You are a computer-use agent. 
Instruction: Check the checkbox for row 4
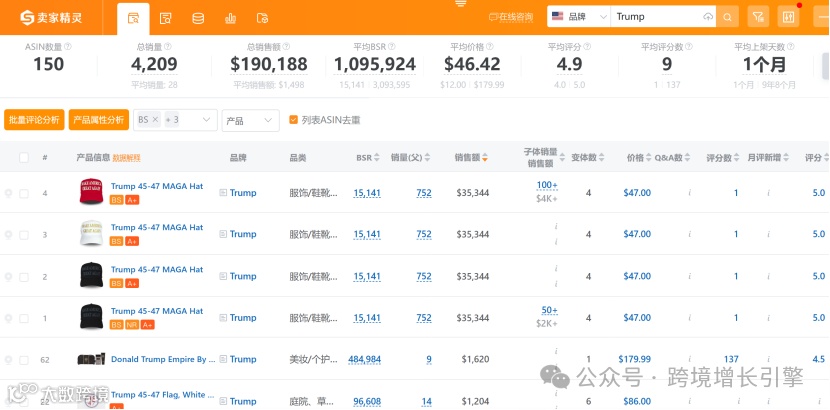[x=24, y=193]
